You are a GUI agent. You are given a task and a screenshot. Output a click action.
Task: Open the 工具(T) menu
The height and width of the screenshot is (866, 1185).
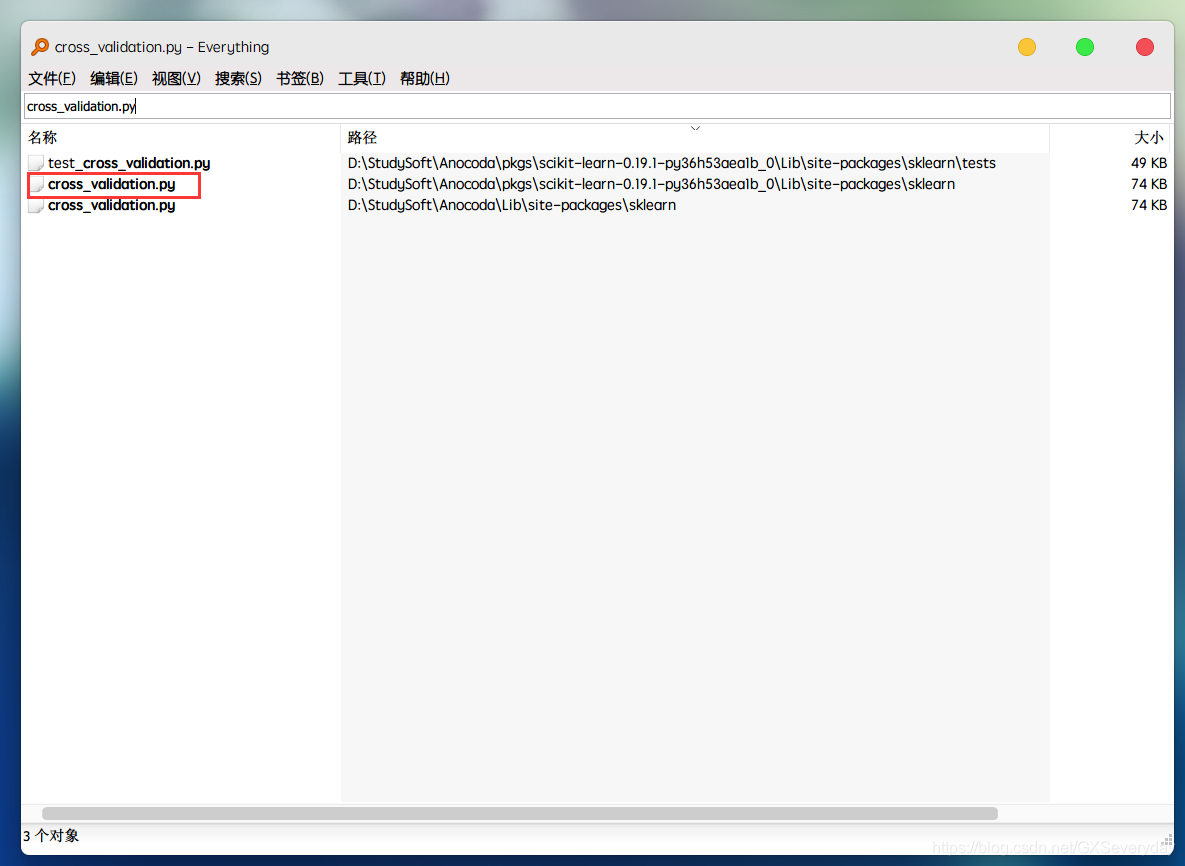tap(362, 79)
